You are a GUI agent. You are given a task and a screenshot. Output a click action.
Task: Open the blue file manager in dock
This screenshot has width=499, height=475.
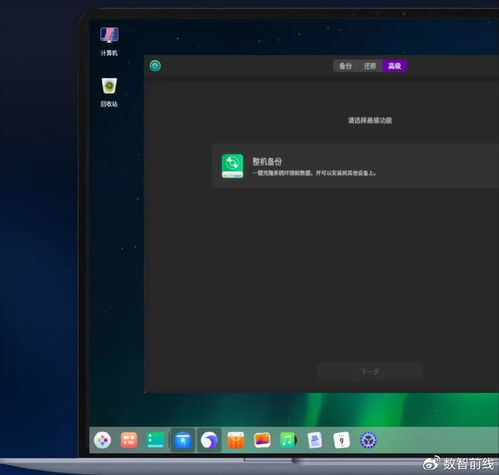click(183, 440)
